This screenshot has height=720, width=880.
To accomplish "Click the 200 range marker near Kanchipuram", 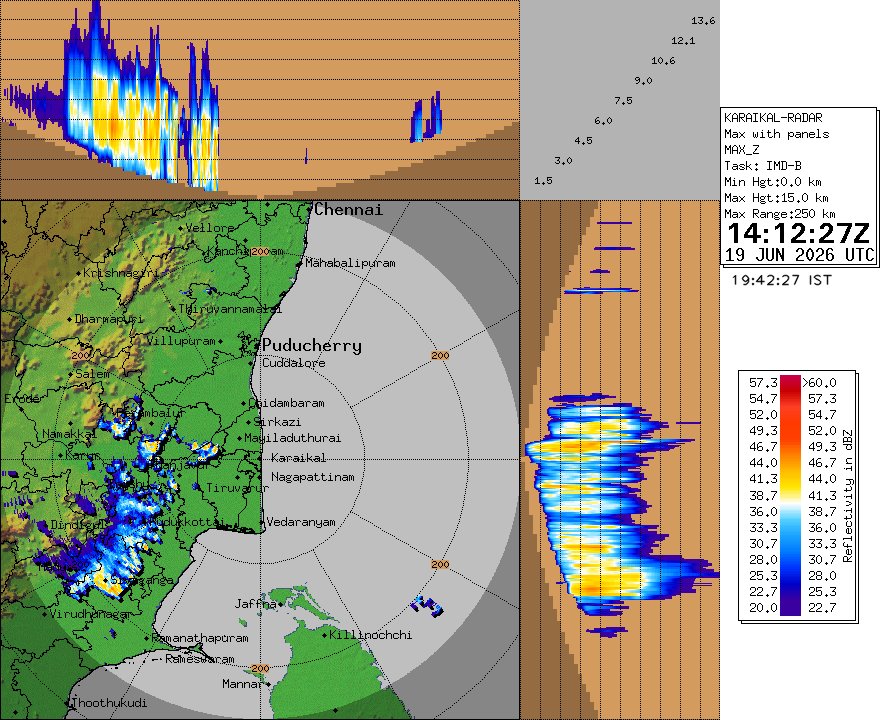I will pyautogui.click(x=260, y=251).
